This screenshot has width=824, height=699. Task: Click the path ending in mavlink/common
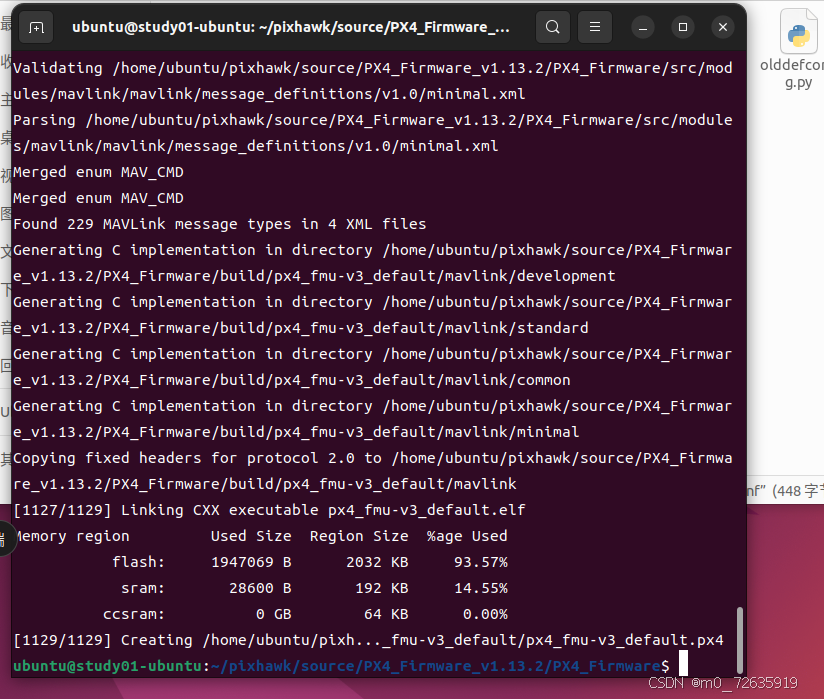click(292, 380)
